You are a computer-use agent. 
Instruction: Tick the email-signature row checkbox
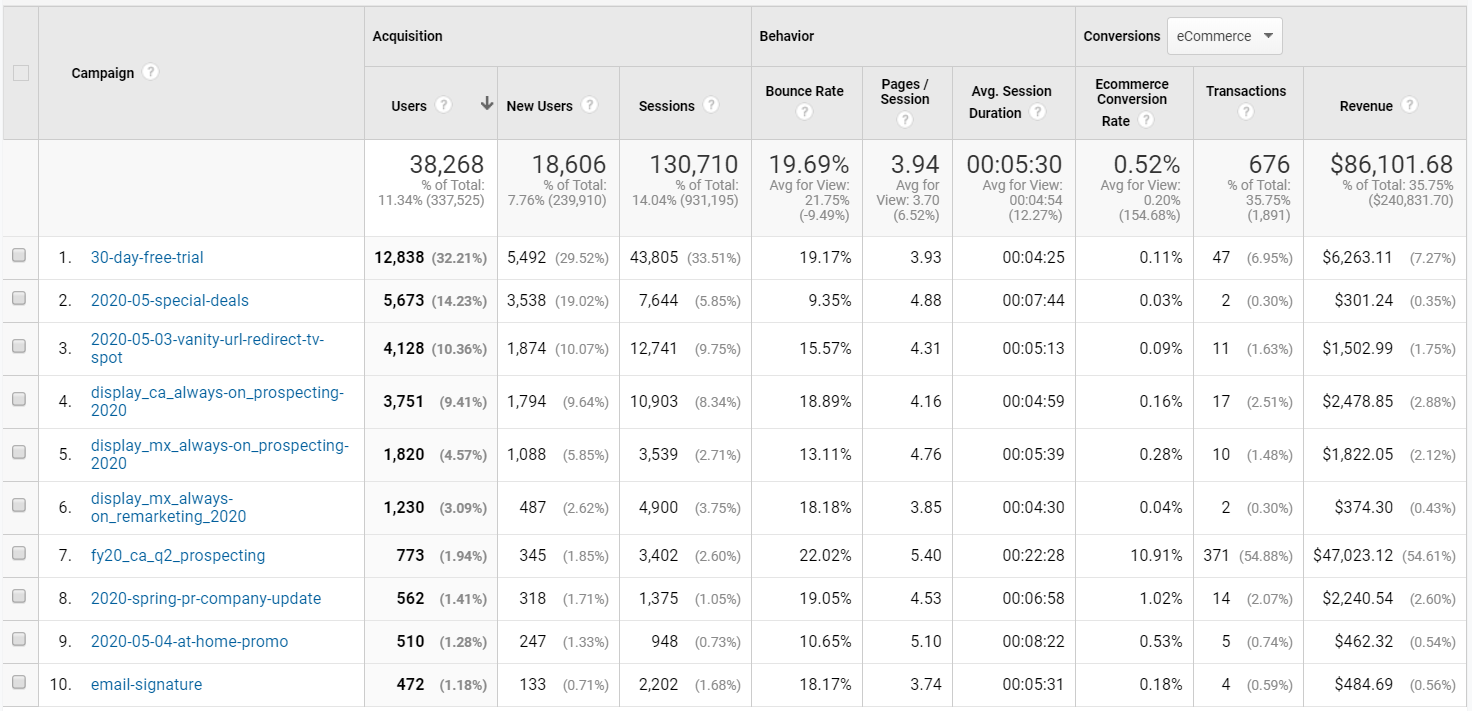point(19,683)
